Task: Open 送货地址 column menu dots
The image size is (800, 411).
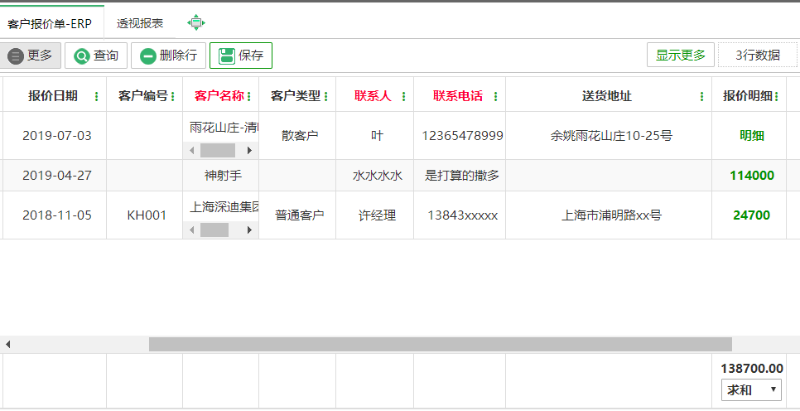Action: click(702, 97)
